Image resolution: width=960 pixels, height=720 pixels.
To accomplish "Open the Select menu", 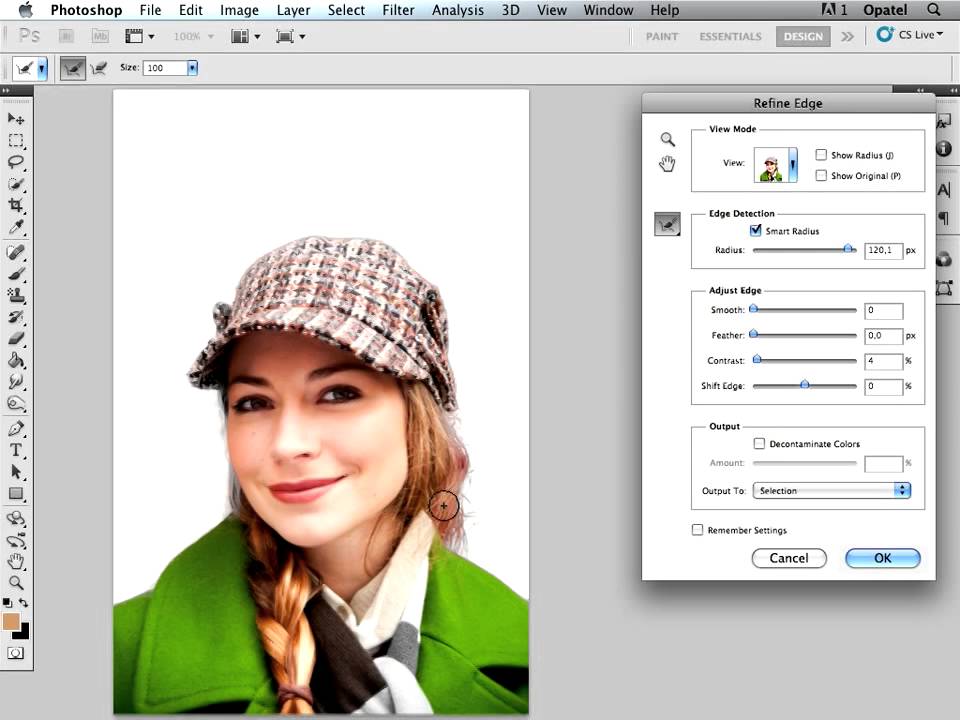I will tap(346, 10).
